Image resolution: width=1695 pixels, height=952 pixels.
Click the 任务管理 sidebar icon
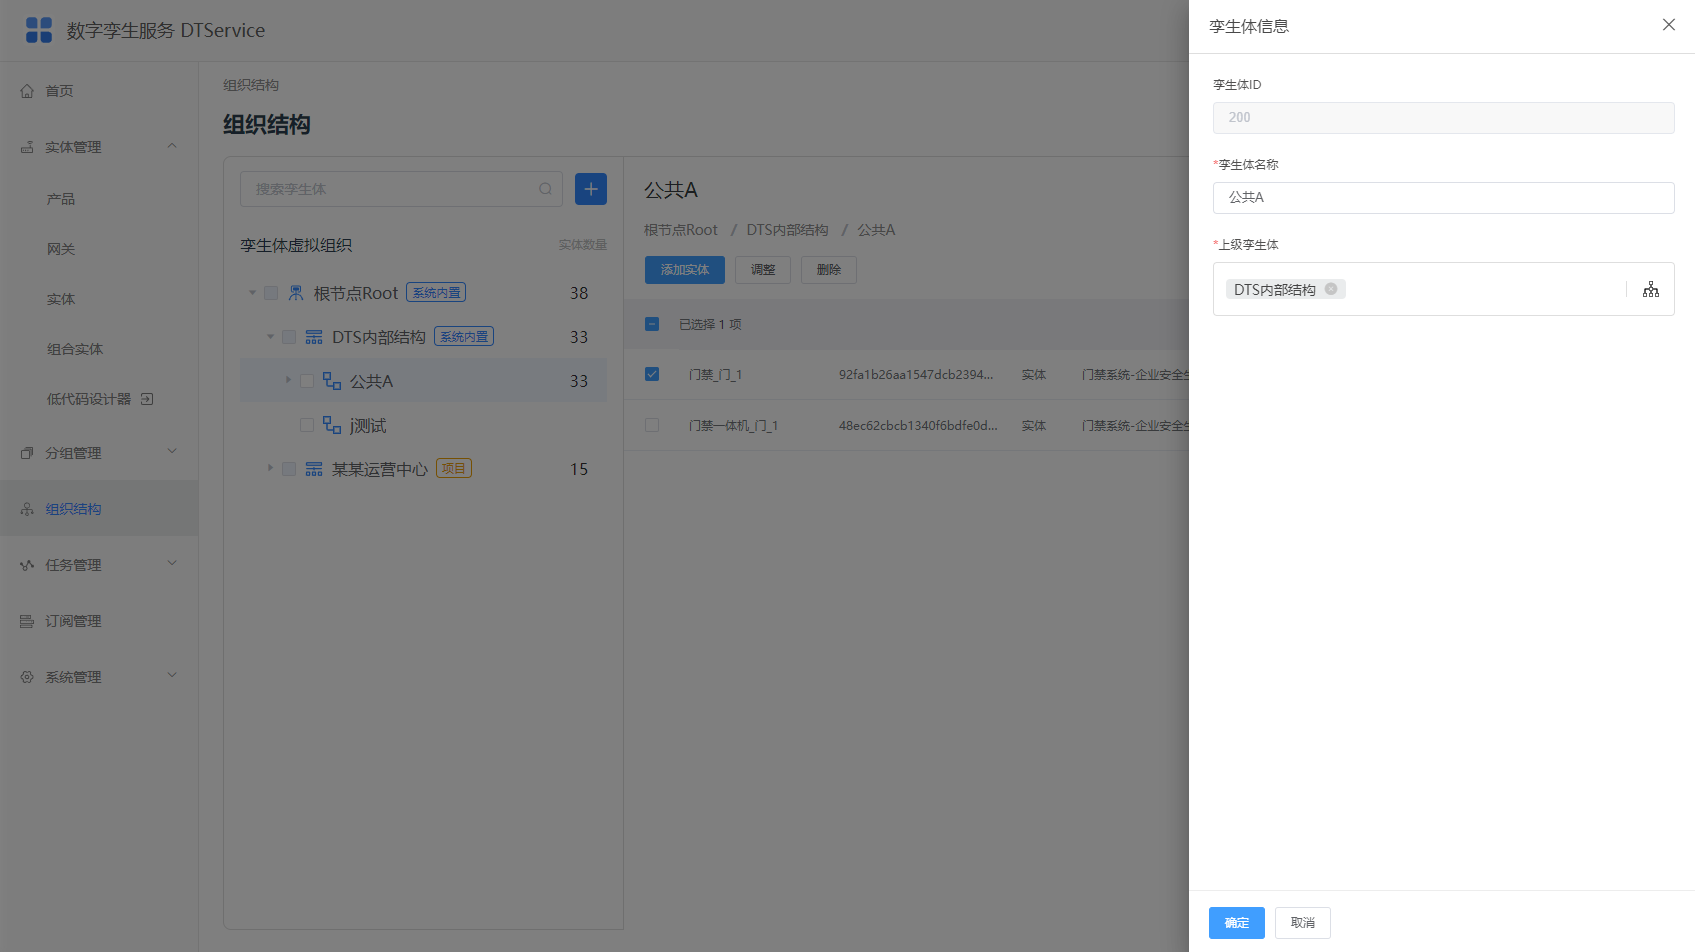[27, 565]
